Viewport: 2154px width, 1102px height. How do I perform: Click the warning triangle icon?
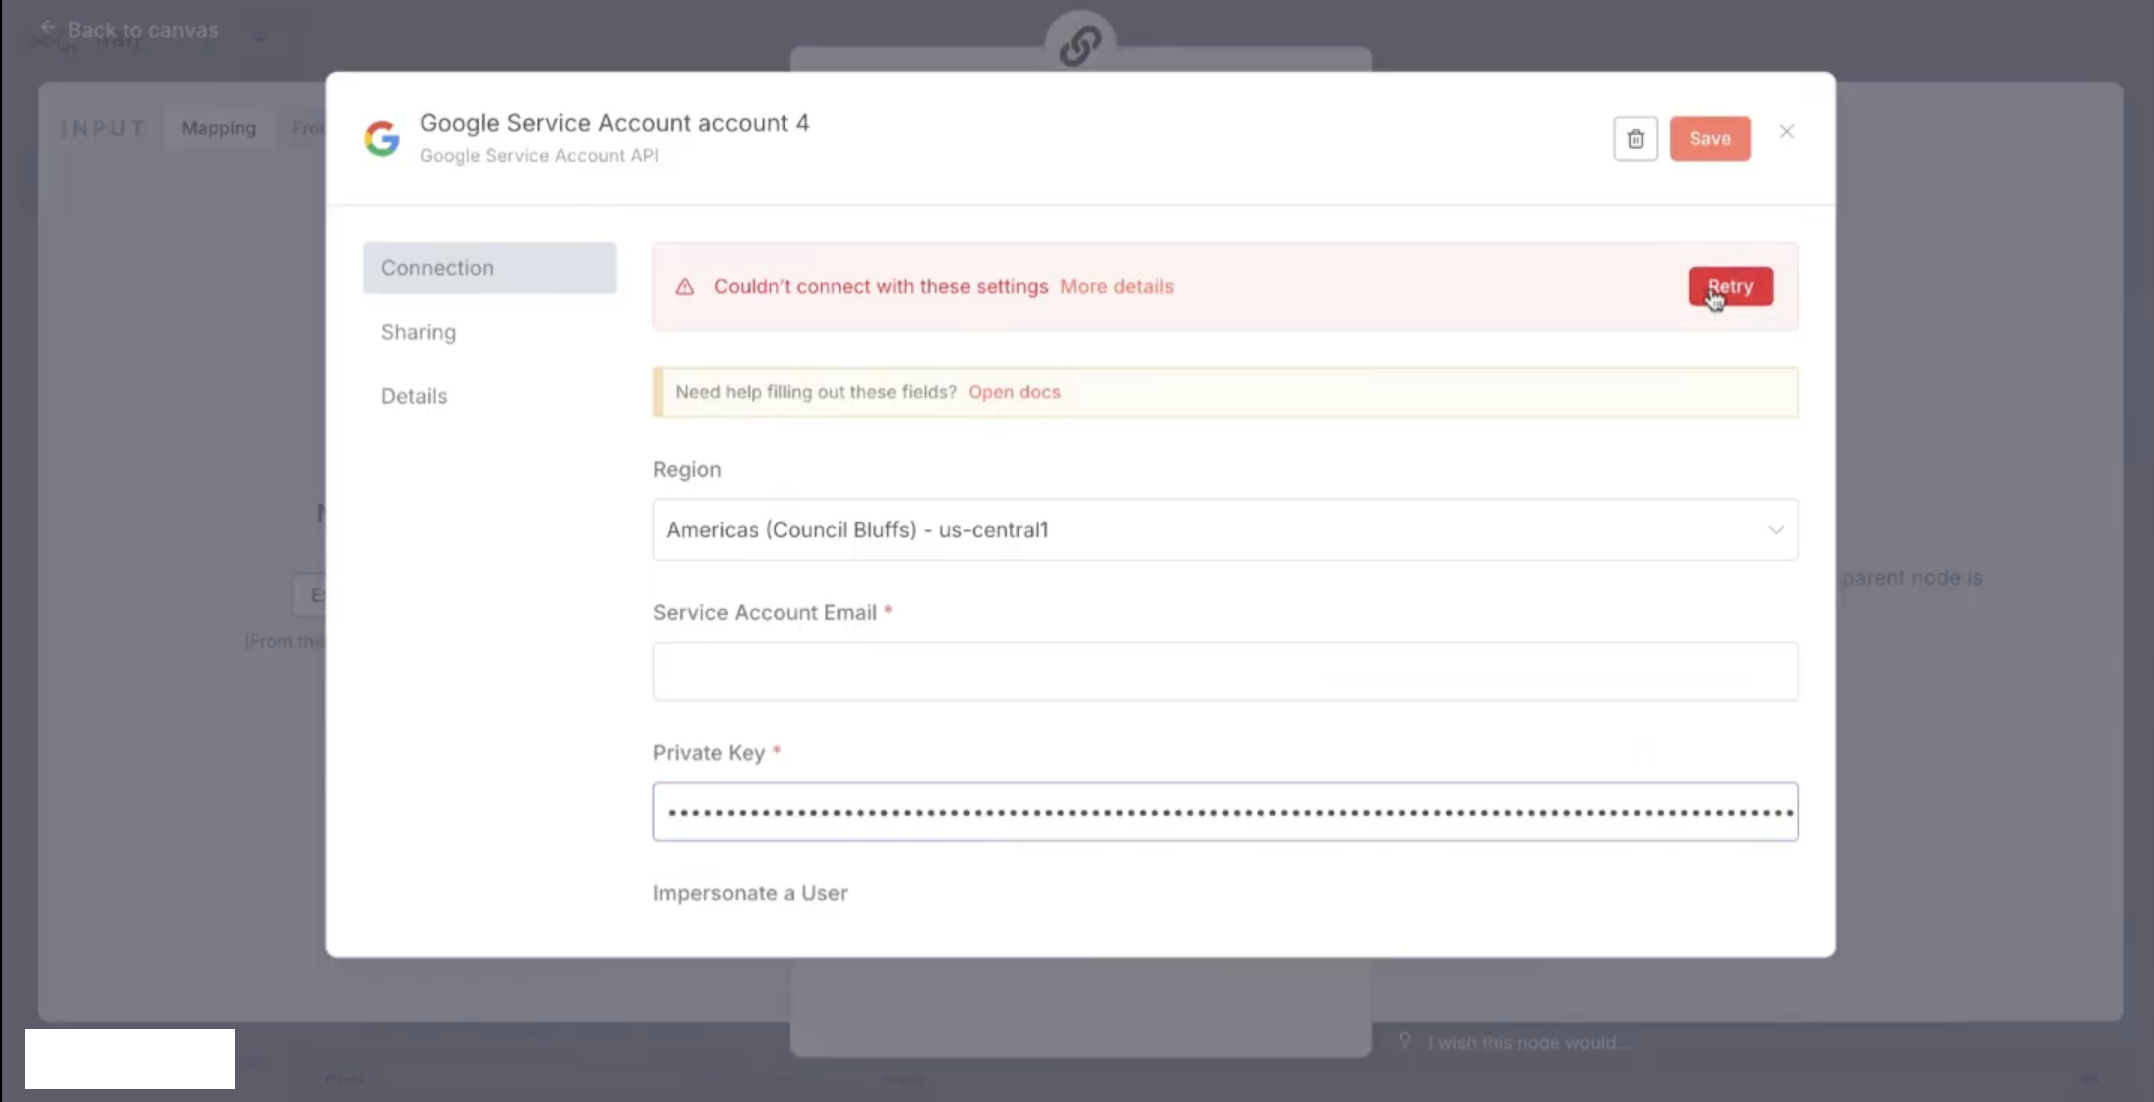[685, 287]
